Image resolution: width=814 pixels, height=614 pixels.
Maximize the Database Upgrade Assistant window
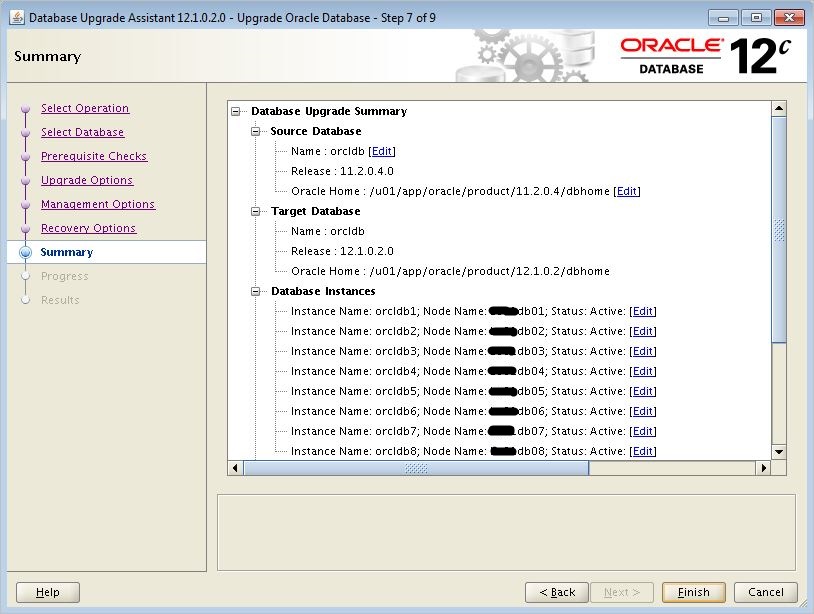756,18
